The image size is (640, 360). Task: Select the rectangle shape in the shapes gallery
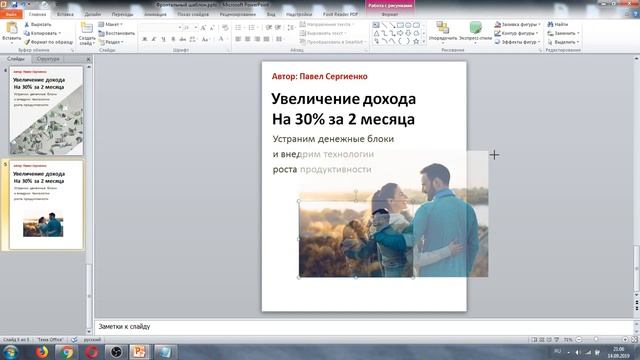point(400,25)
